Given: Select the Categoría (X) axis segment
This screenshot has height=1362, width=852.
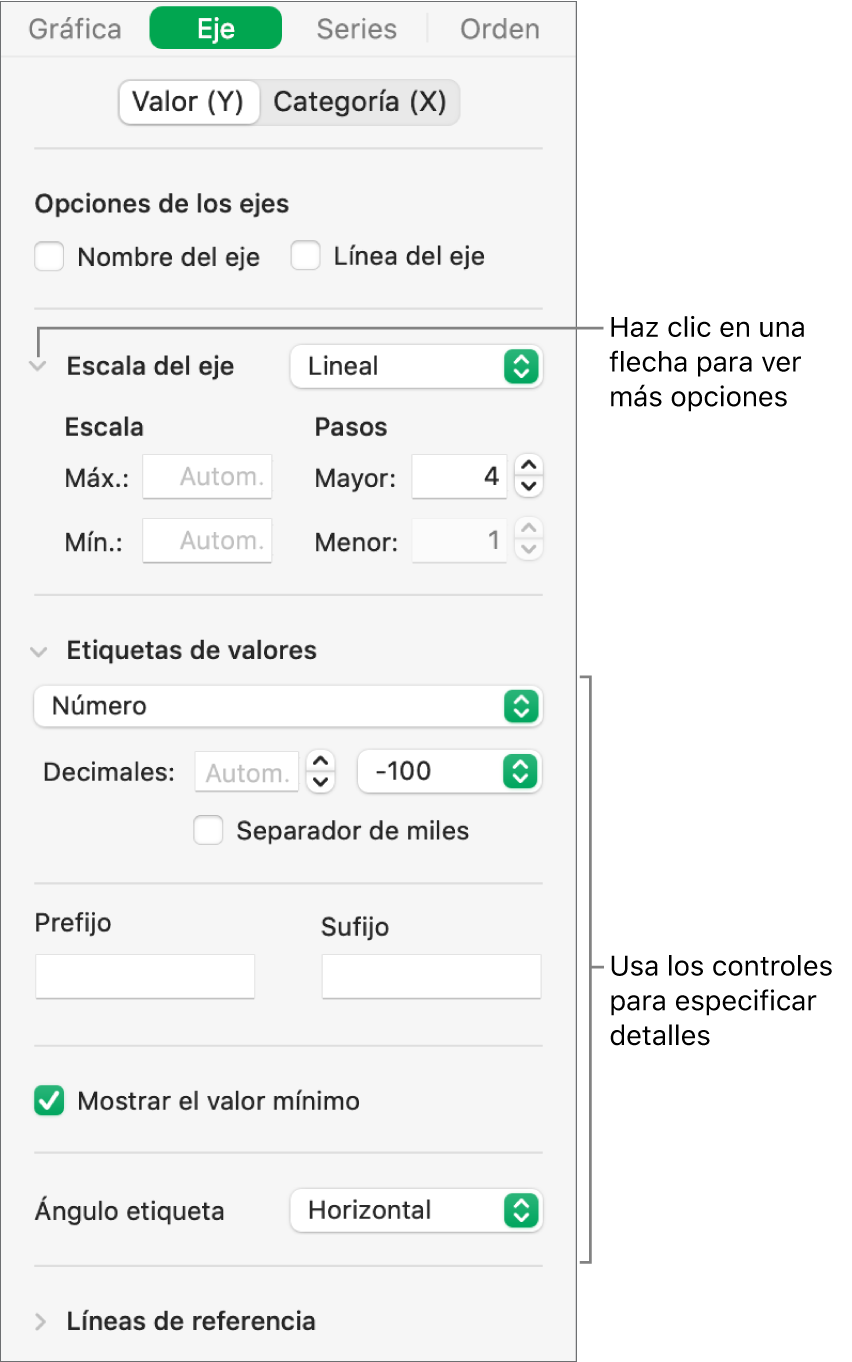Looking at the screenshot, I should coord(360,102).
